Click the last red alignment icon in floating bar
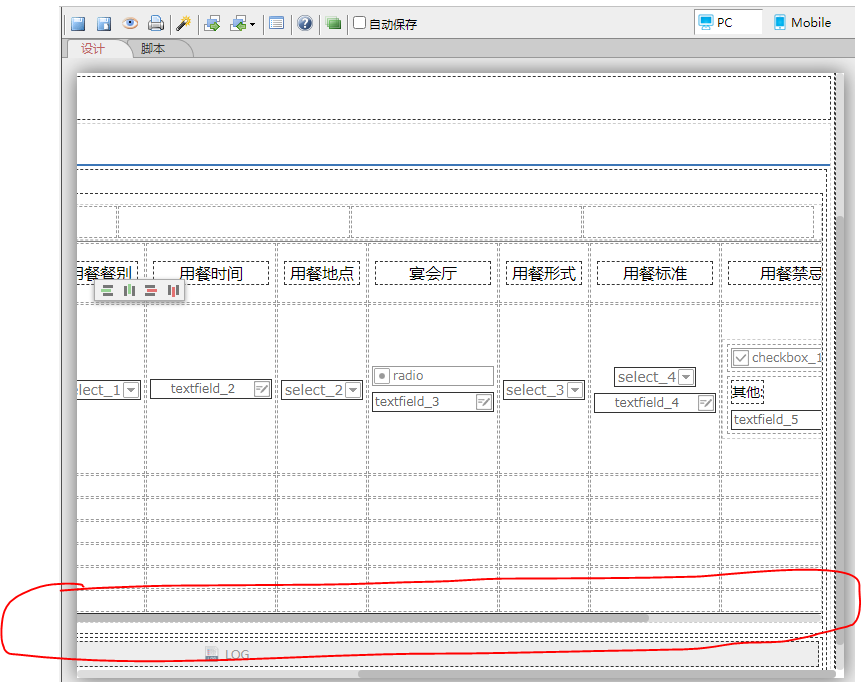861x682 pixels. click(174, 291)
